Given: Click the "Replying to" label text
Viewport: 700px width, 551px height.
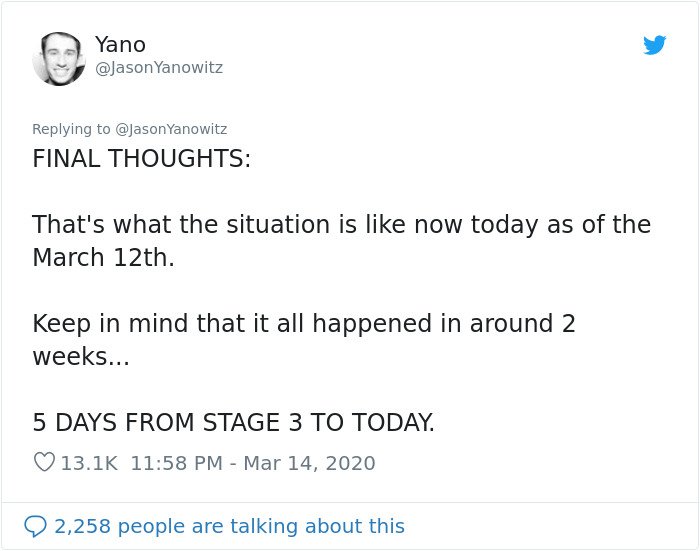Looking at the screenshot, I should pyautogui.click(x=72, y=129).
